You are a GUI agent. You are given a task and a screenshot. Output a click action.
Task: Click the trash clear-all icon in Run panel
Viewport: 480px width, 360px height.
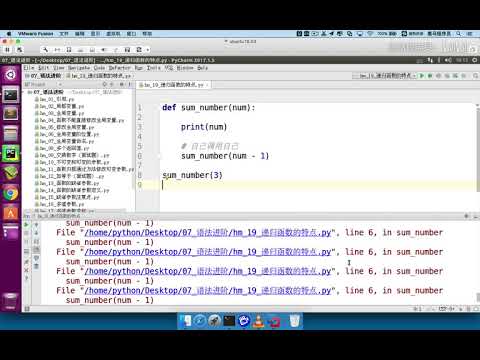pos(36,266)
